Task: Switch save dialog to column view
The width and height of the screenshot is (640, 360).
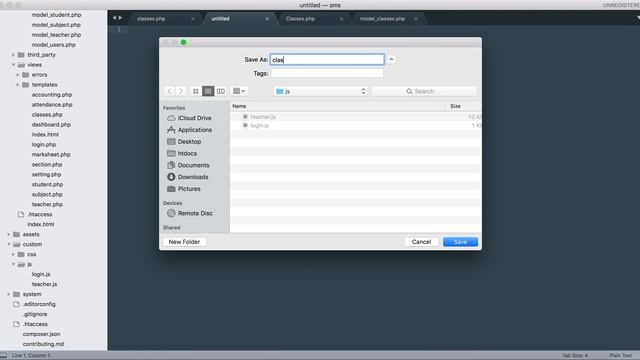Action: point(221,91)
